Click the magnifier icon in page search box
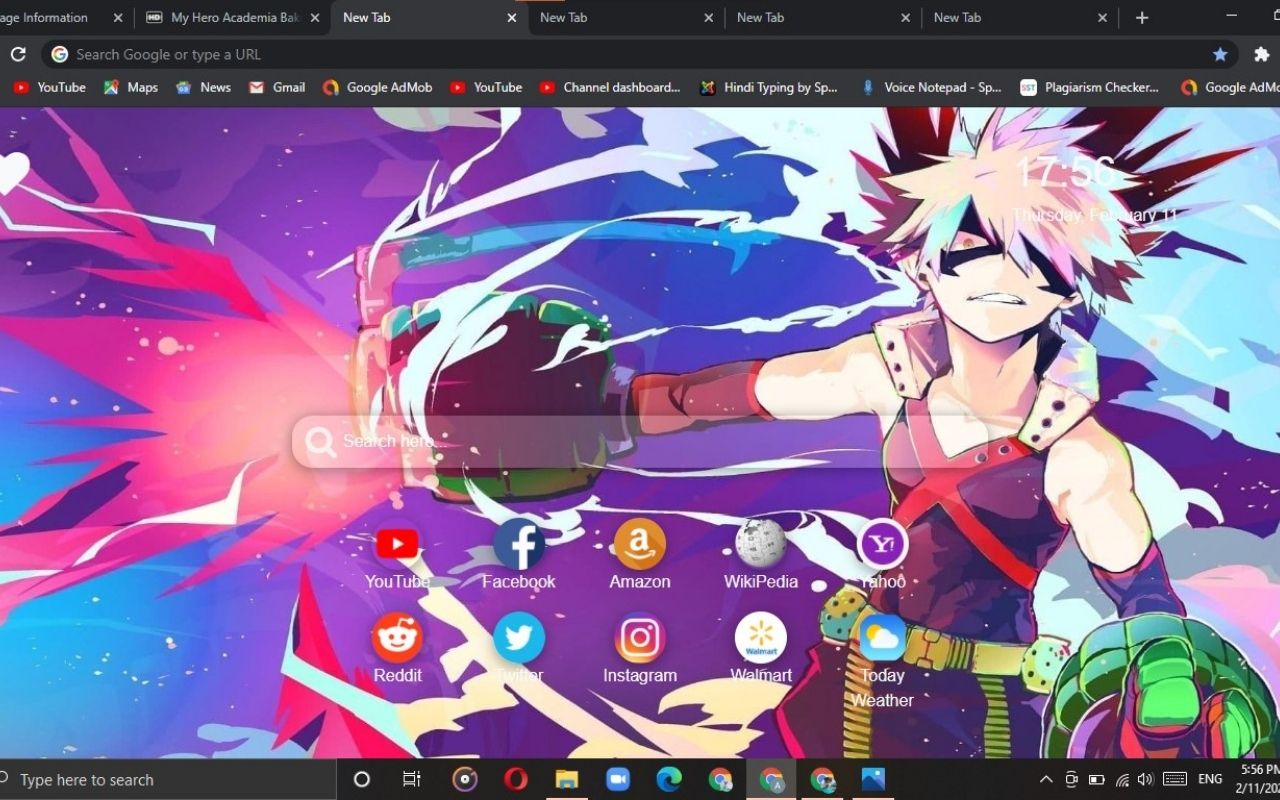This screenshot has width=1280, height=800. [x=320, y=442]
